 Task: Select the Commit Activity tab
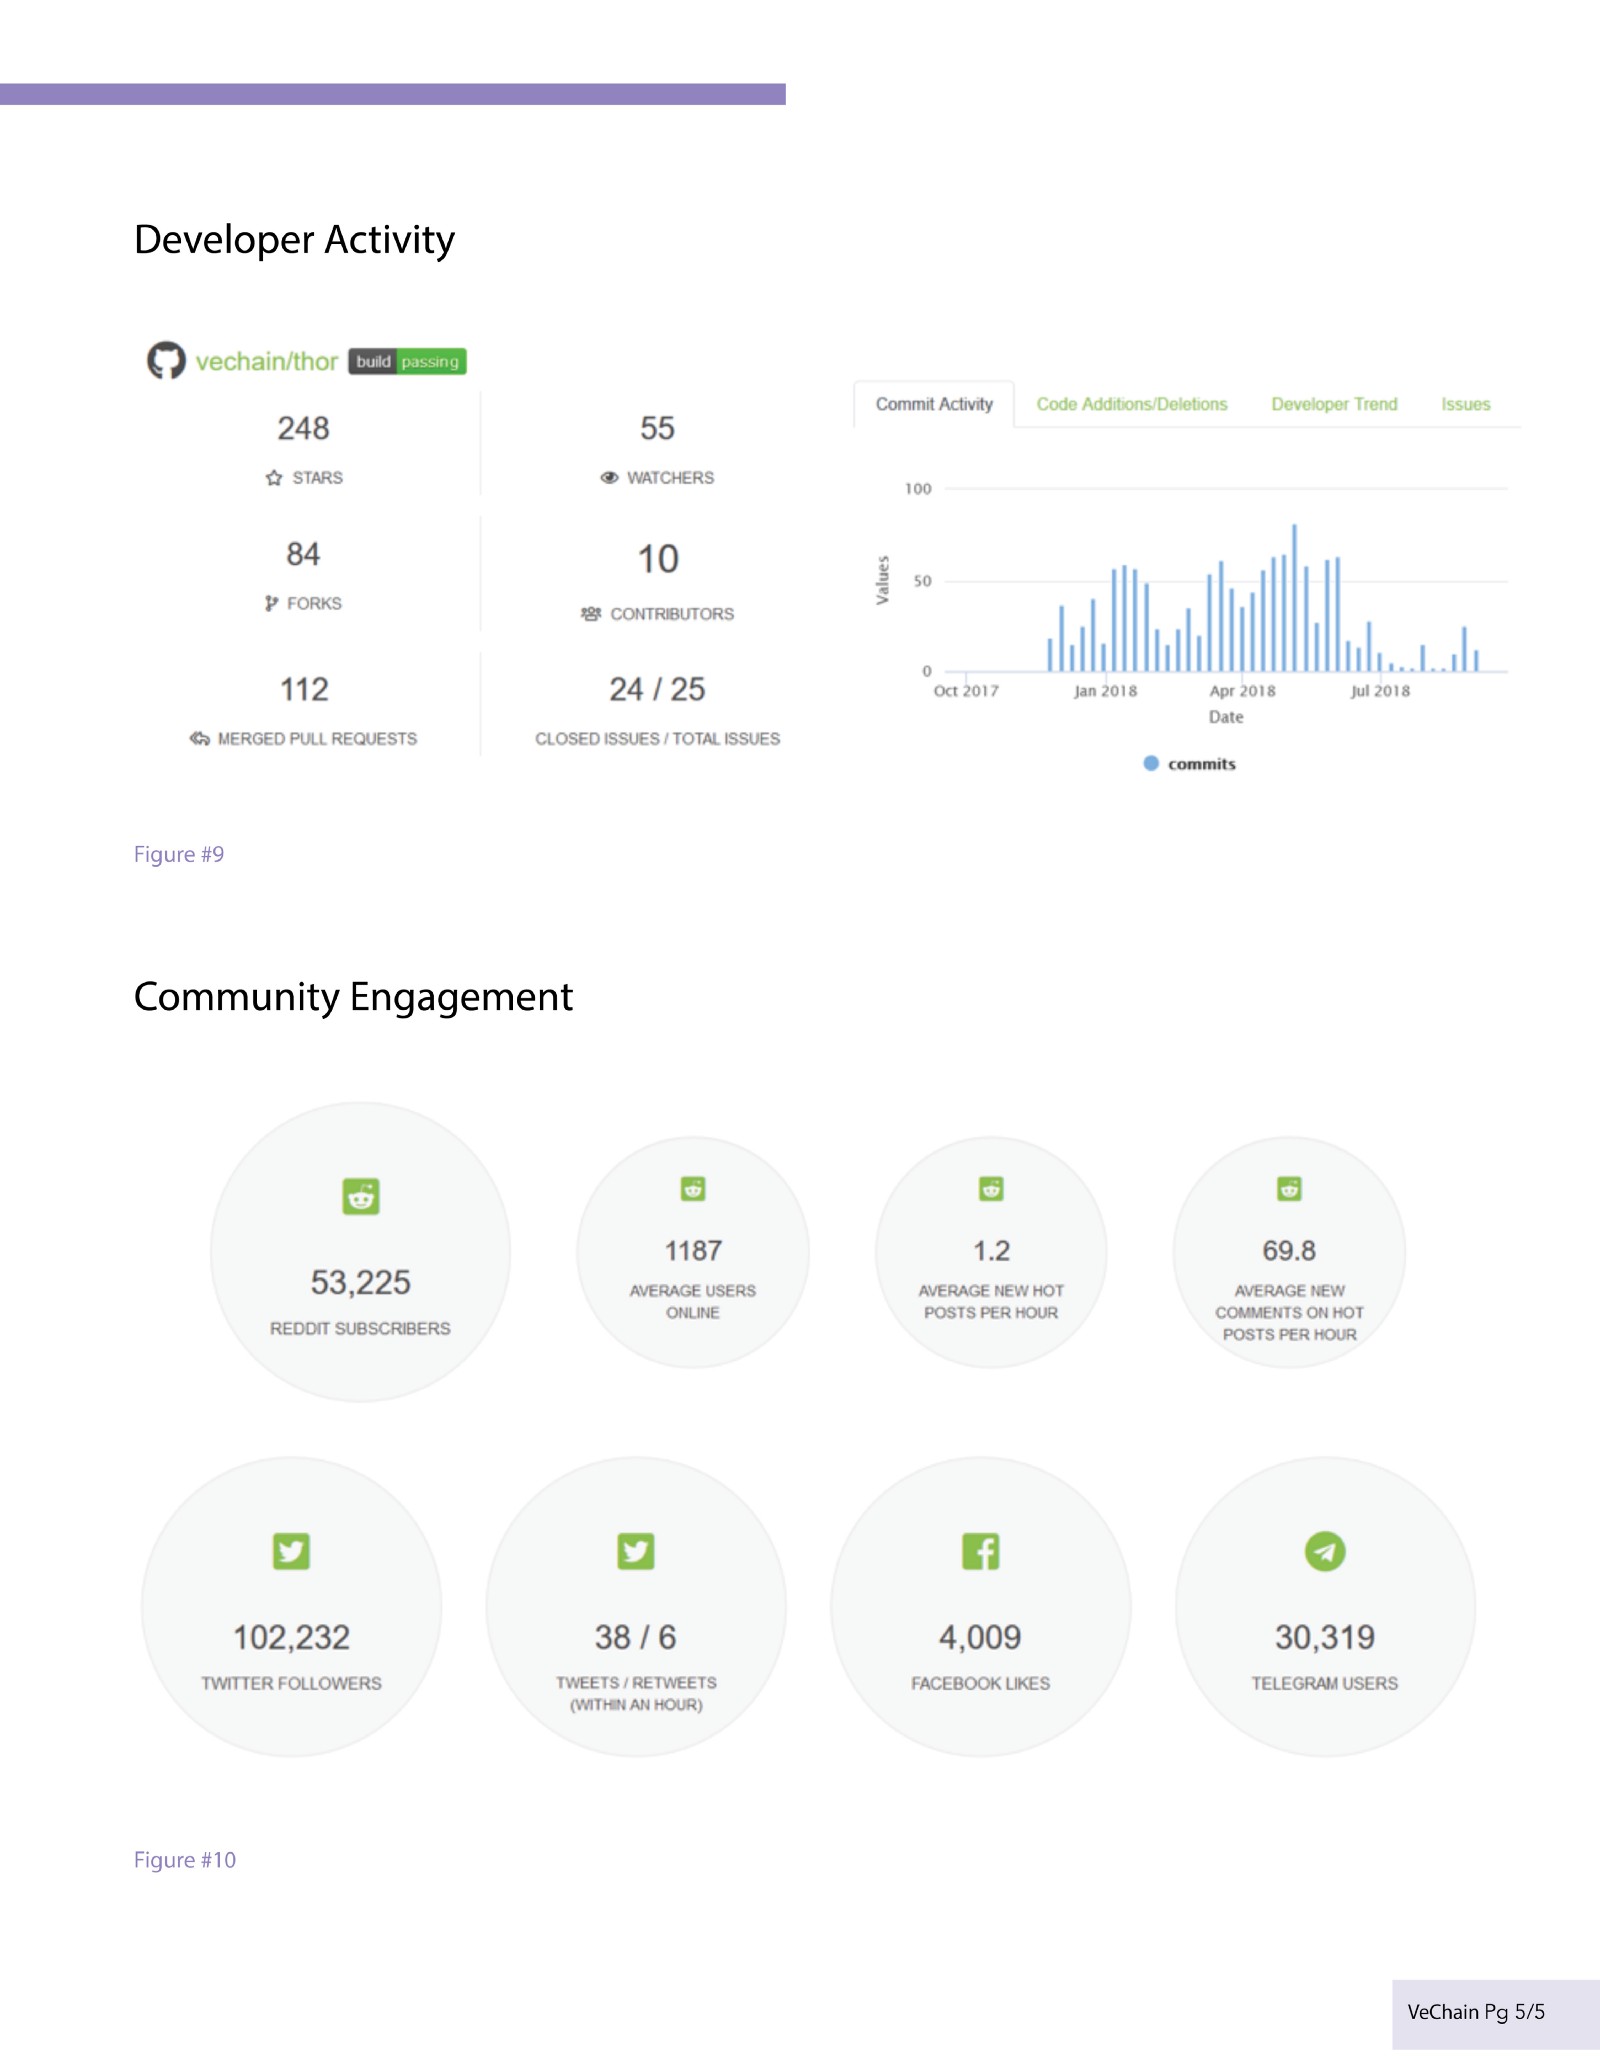point(934,404)
